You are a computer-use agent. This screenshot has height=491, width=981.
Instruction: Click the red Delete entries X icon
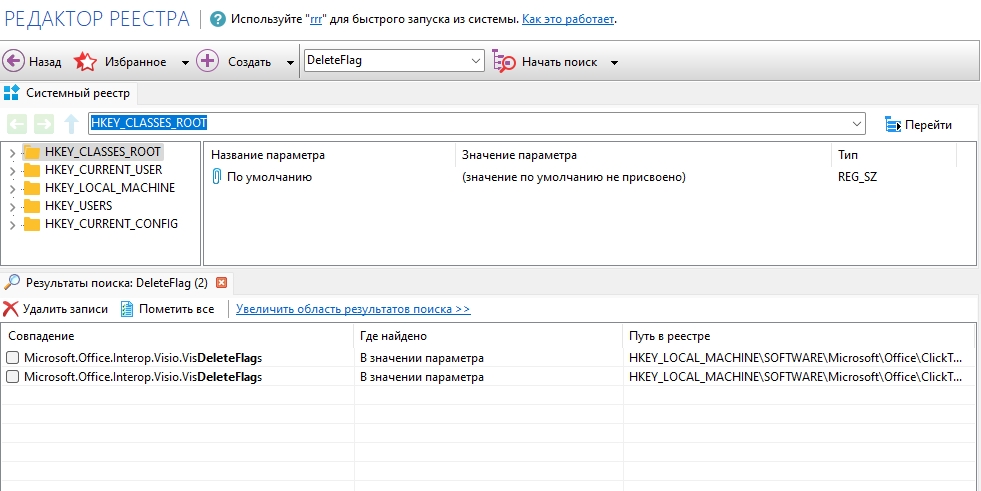click(x=11, y=309)
